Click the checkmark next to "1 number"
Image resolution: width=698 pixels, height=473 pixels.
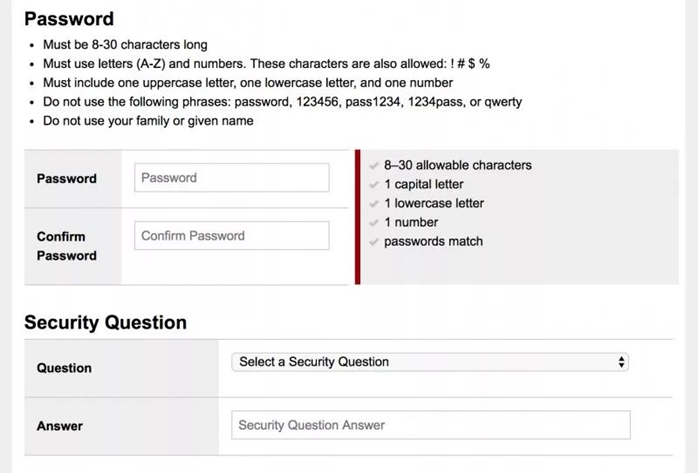tap(373, 223)
